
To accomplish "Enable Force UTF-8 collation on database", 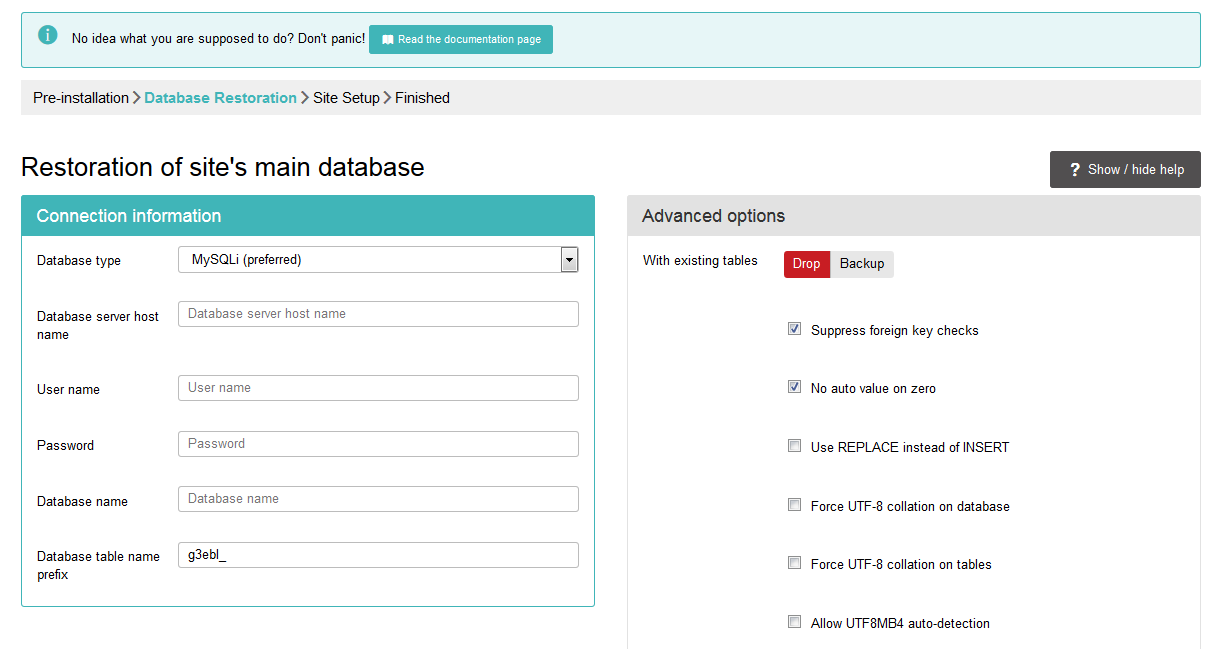I will click(x=794, y=505).
